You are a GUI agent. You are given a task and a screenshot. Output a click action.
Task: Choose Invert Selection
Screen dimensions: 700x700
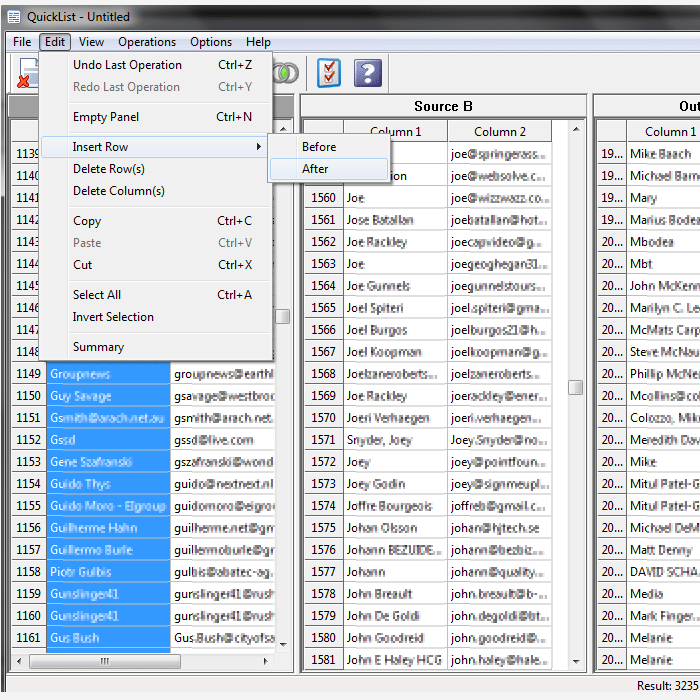click(x=157, y=317)
